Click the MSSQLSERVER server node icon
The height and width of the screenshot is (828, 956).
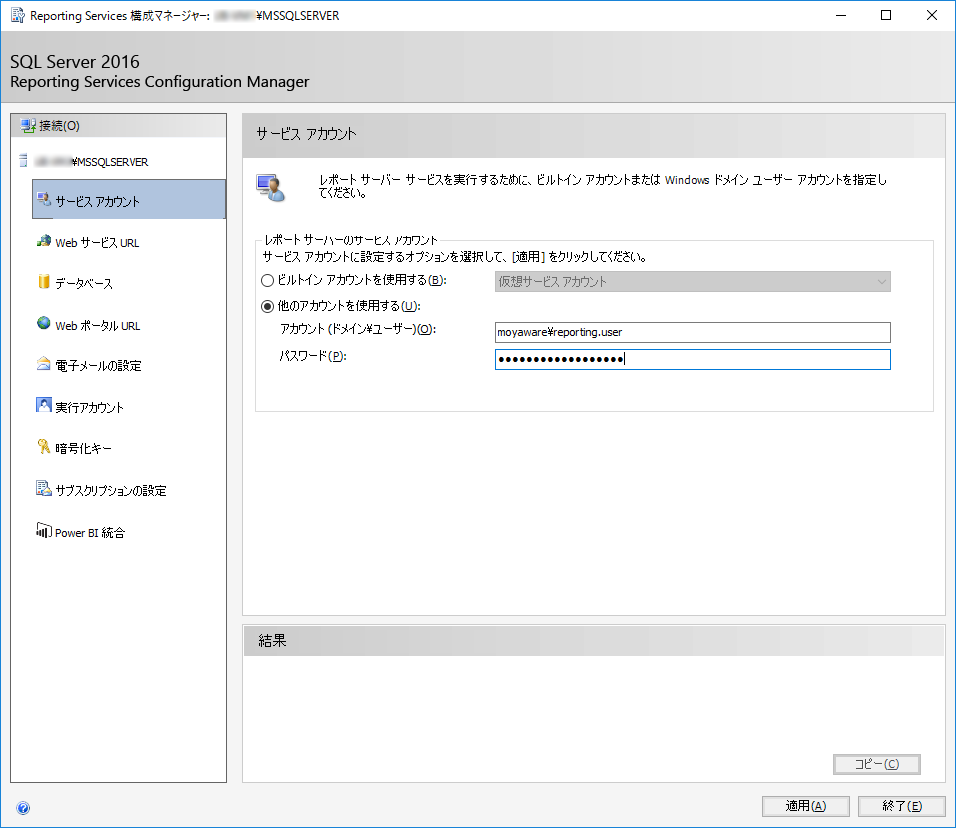coord(23,161)
